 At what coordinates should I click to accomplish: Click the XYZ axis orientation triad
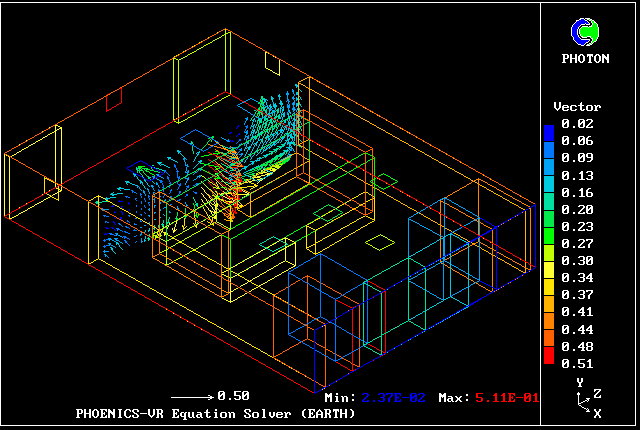[x=583, y=402]
